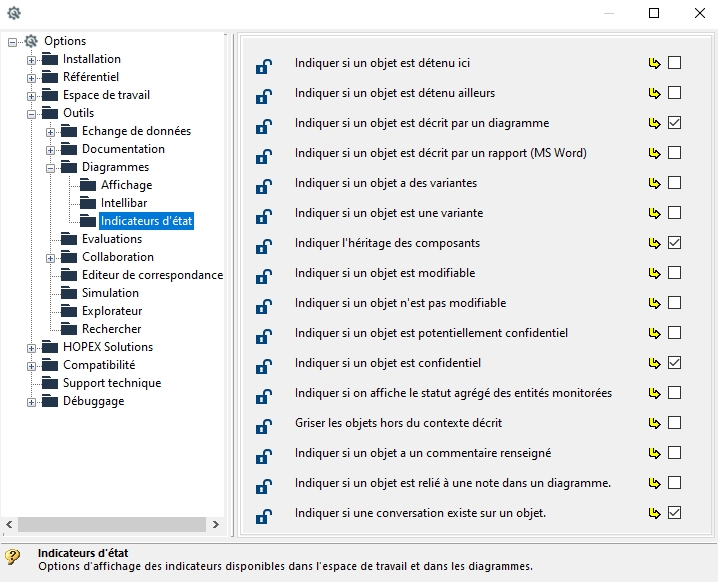Enable 'Indiquer si un objet est détenu ailleurs' checkbox
The width and height of the screenshot is (718, 582).
[675, 93]
